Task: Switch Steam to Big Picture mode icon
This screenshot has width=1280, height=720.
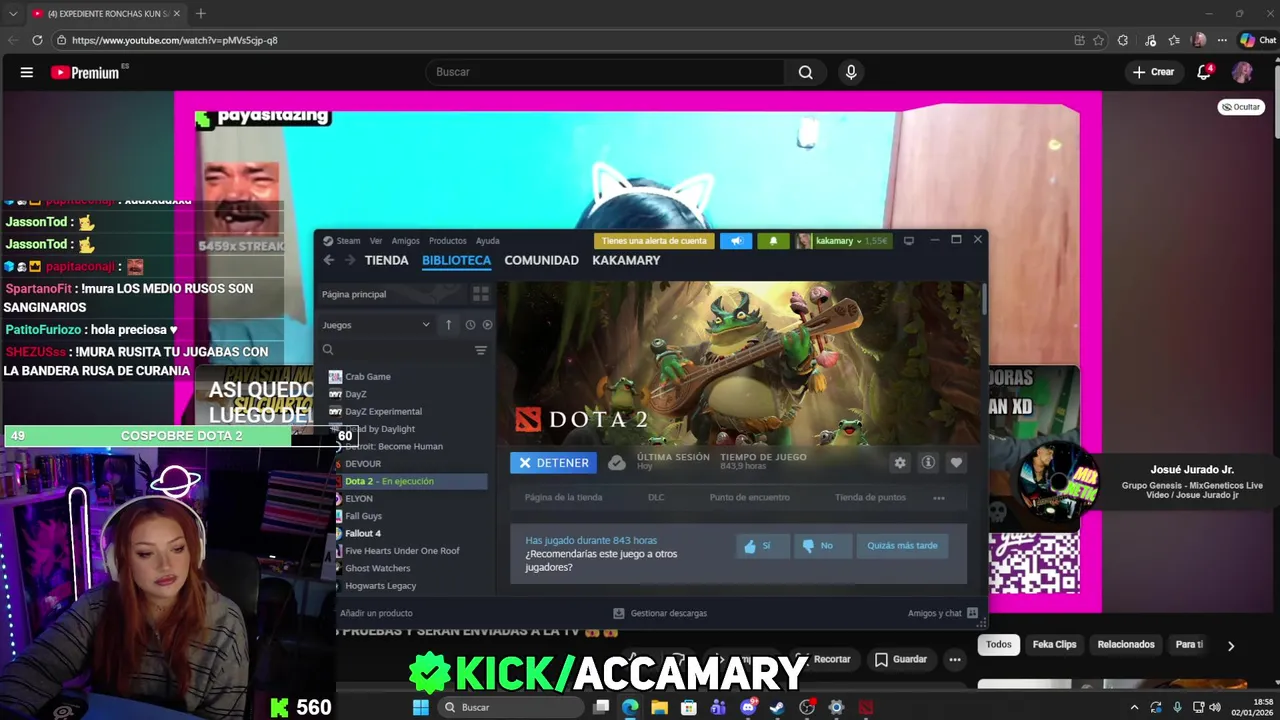Action: point(908,241)
